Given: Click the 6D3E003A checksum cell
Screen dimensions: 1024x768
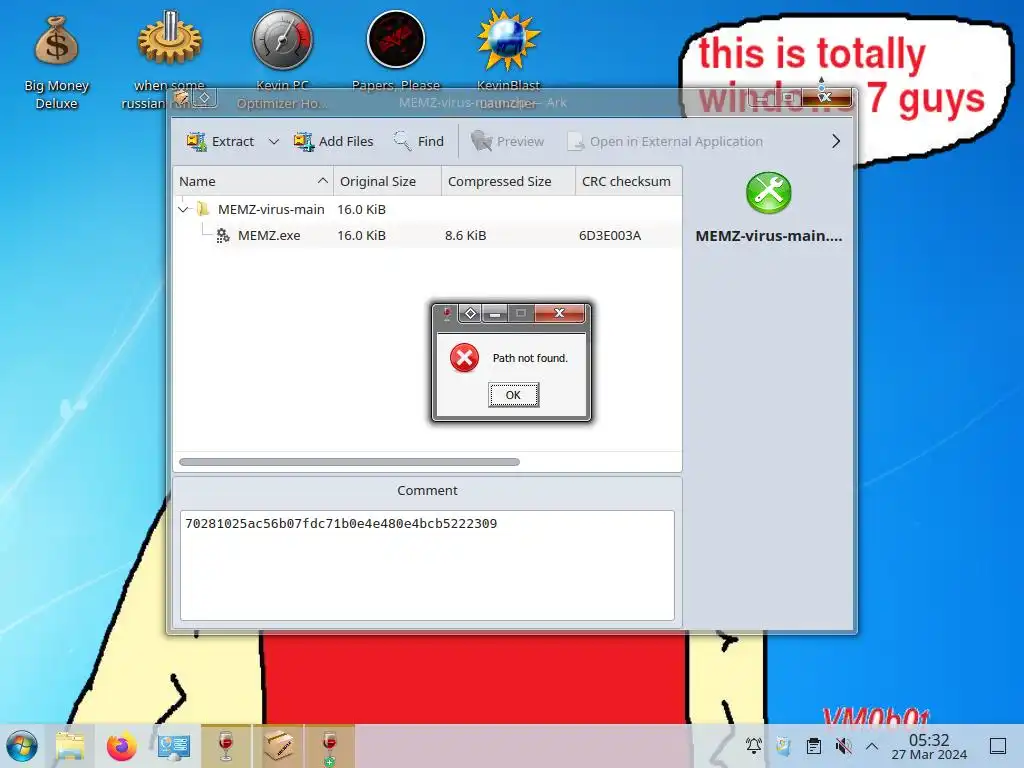Looking at the screenshot, I should (x=609, y=235).
